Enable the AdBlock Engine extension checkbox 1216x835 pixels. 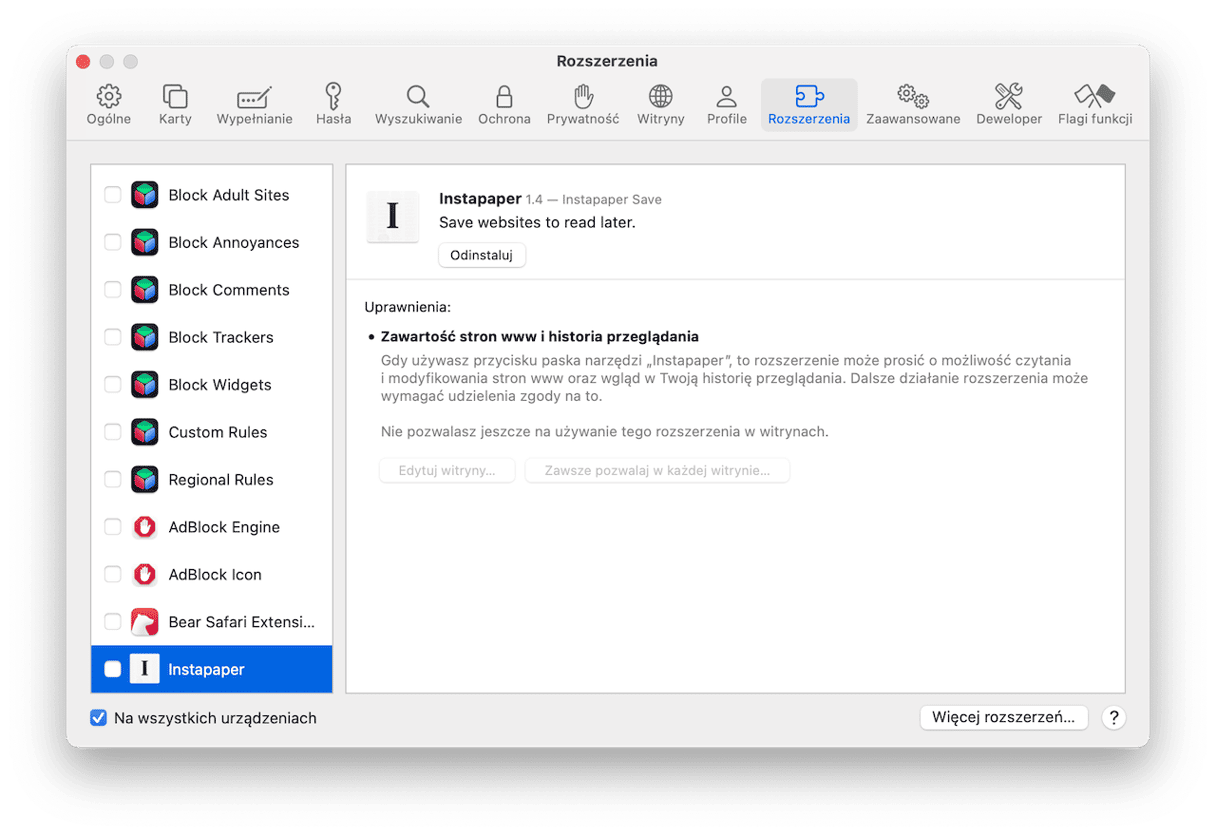113,527
